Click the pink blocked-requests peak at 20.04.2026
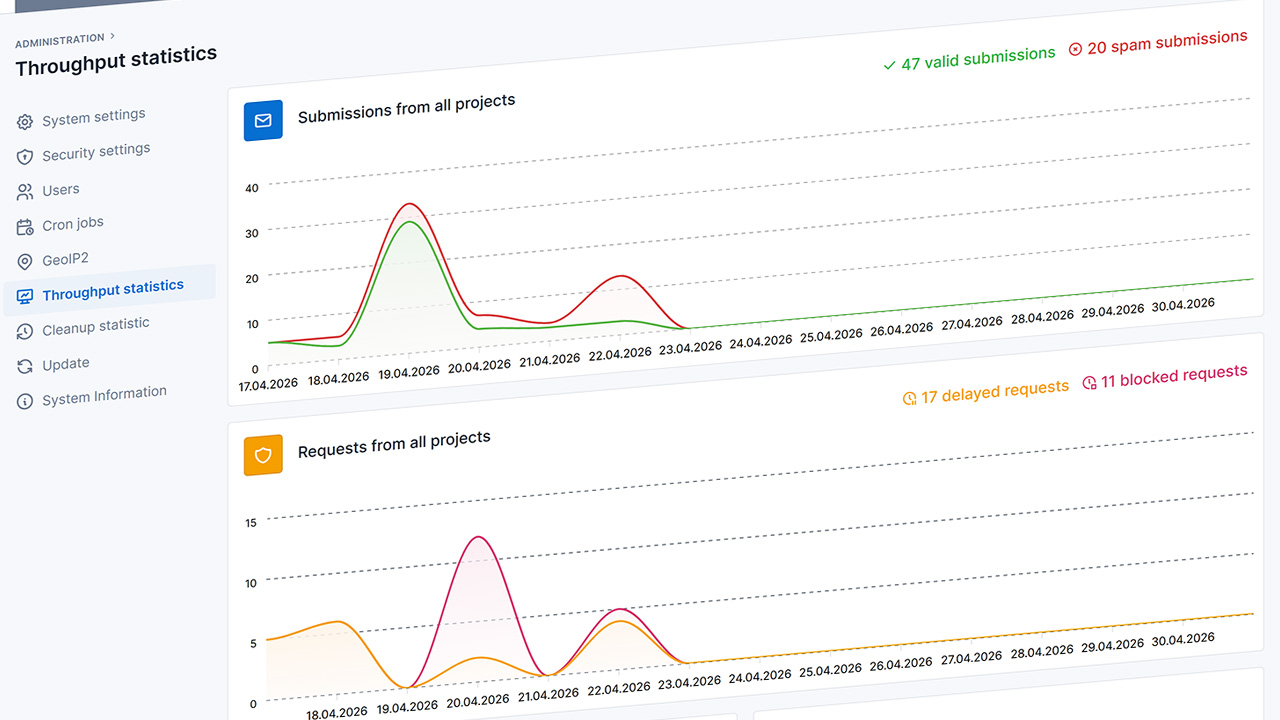1280x720 pixels. tap(480, 537)
